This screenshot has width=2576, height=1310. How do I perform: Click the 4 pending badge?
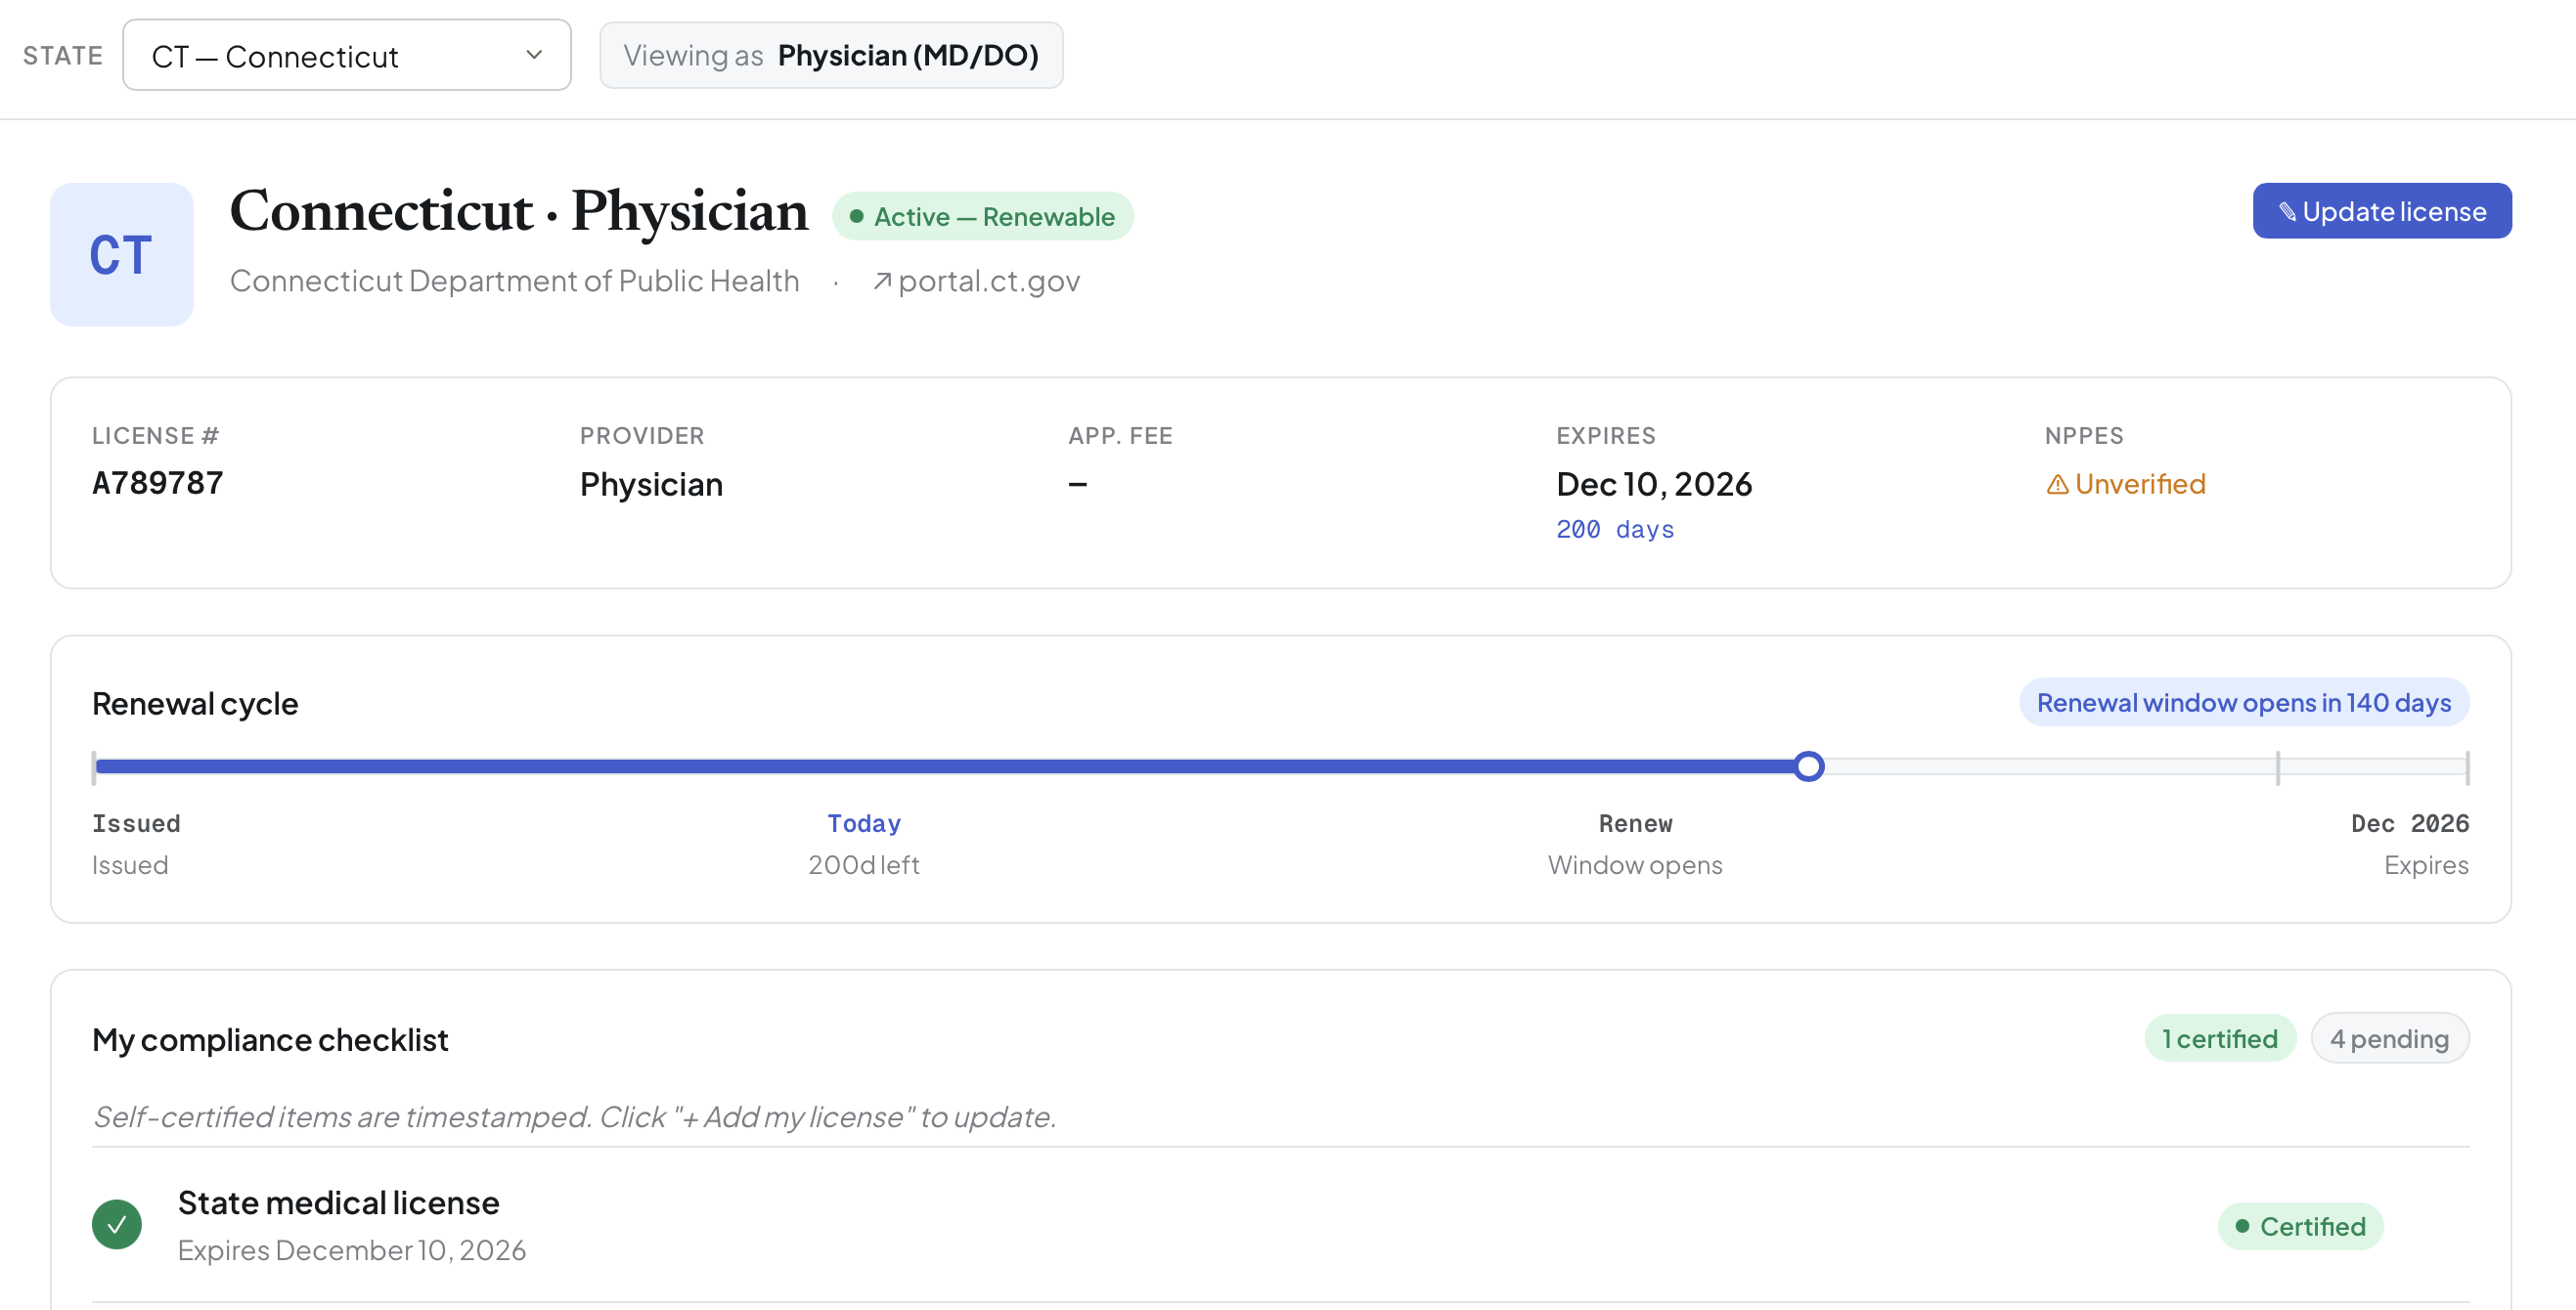coord(2389,1038)
